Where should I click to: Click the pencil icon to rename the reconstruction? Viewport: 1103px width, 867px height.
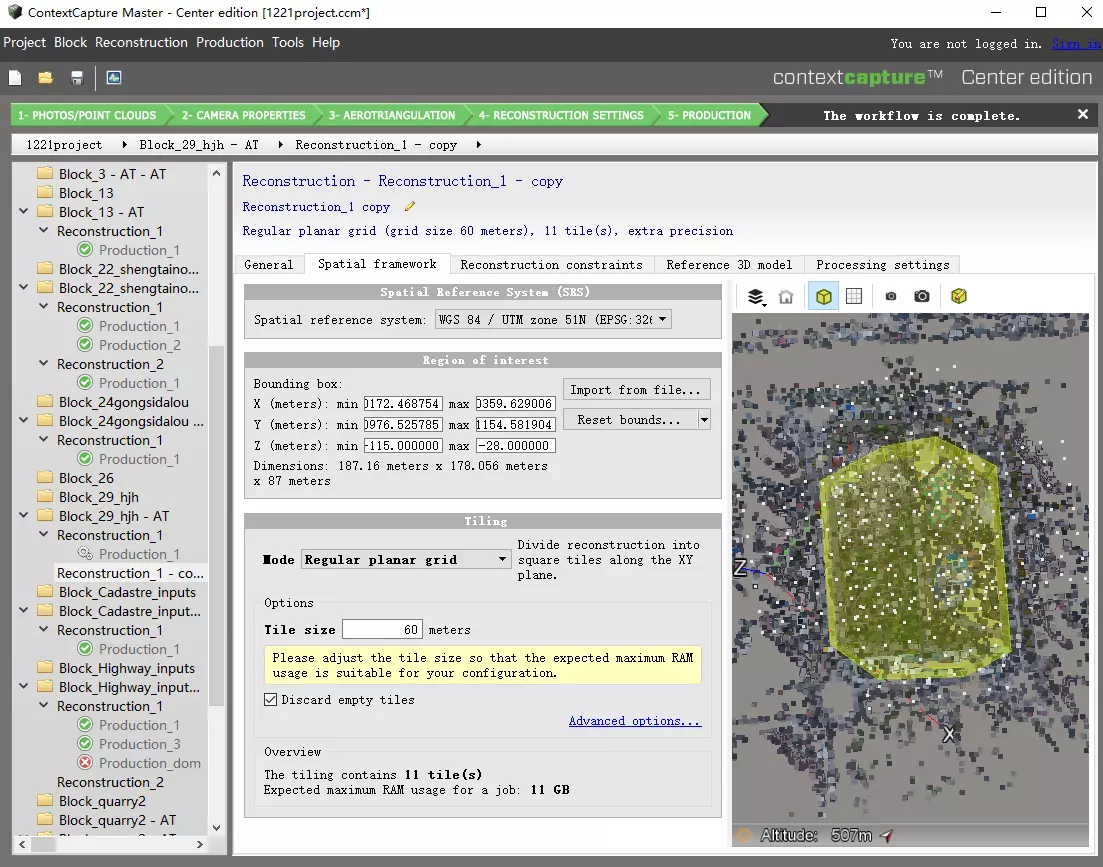tap(409, 207)
